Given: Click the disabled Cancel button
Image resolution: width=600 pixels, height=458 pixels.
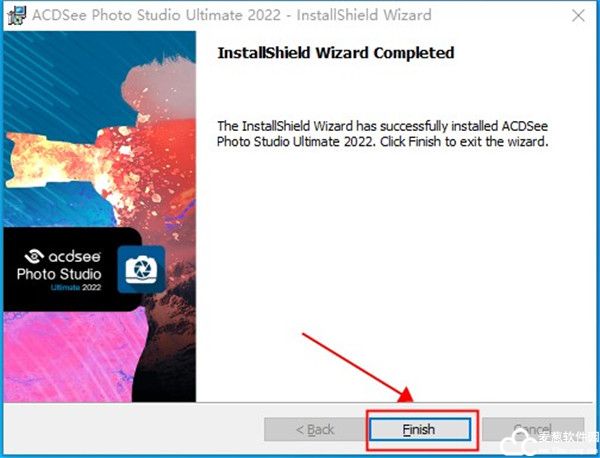Looking at the screenshot, I should click(533, 429).
